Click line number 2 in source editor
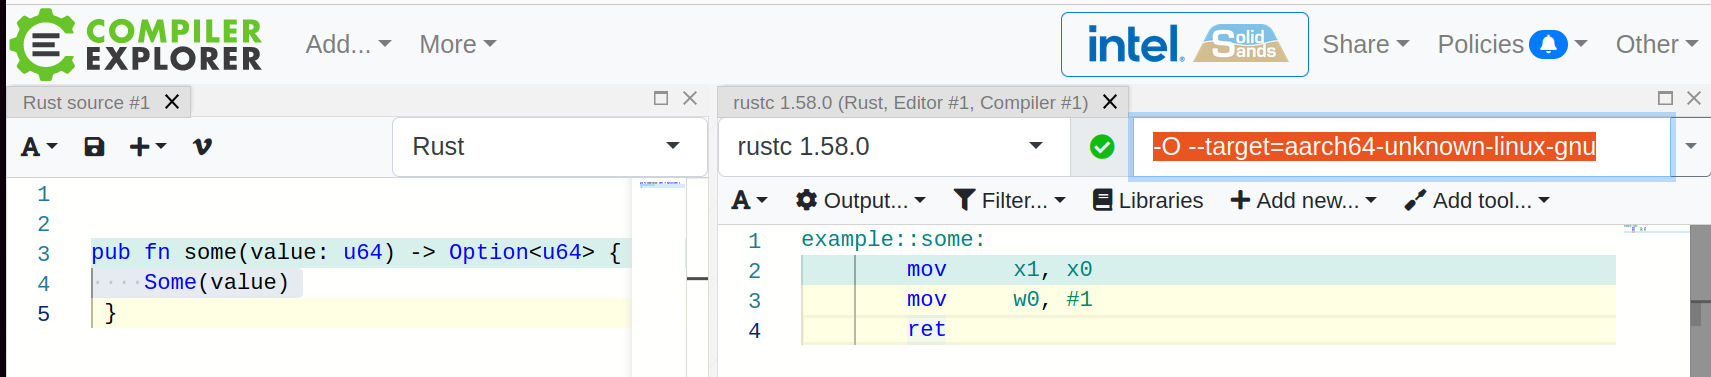The width and height of the screenshot is (1711, 377). 44,224
